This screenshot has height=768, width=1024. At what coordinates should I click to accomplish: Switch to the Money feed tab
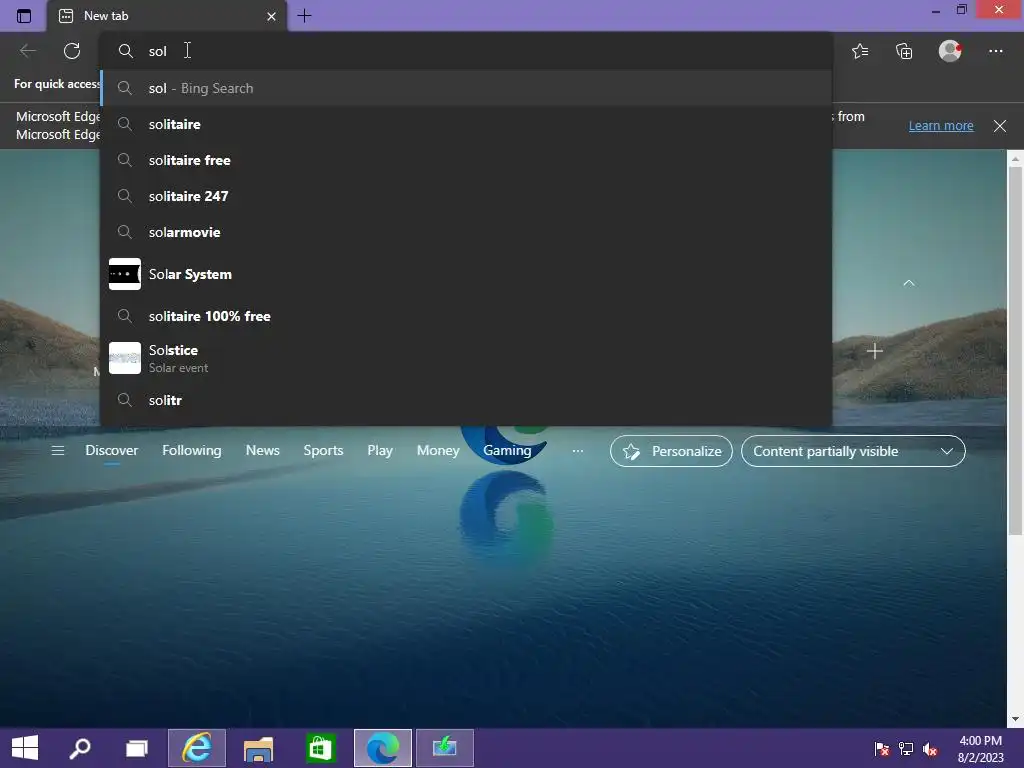click(x=438, y=451)
